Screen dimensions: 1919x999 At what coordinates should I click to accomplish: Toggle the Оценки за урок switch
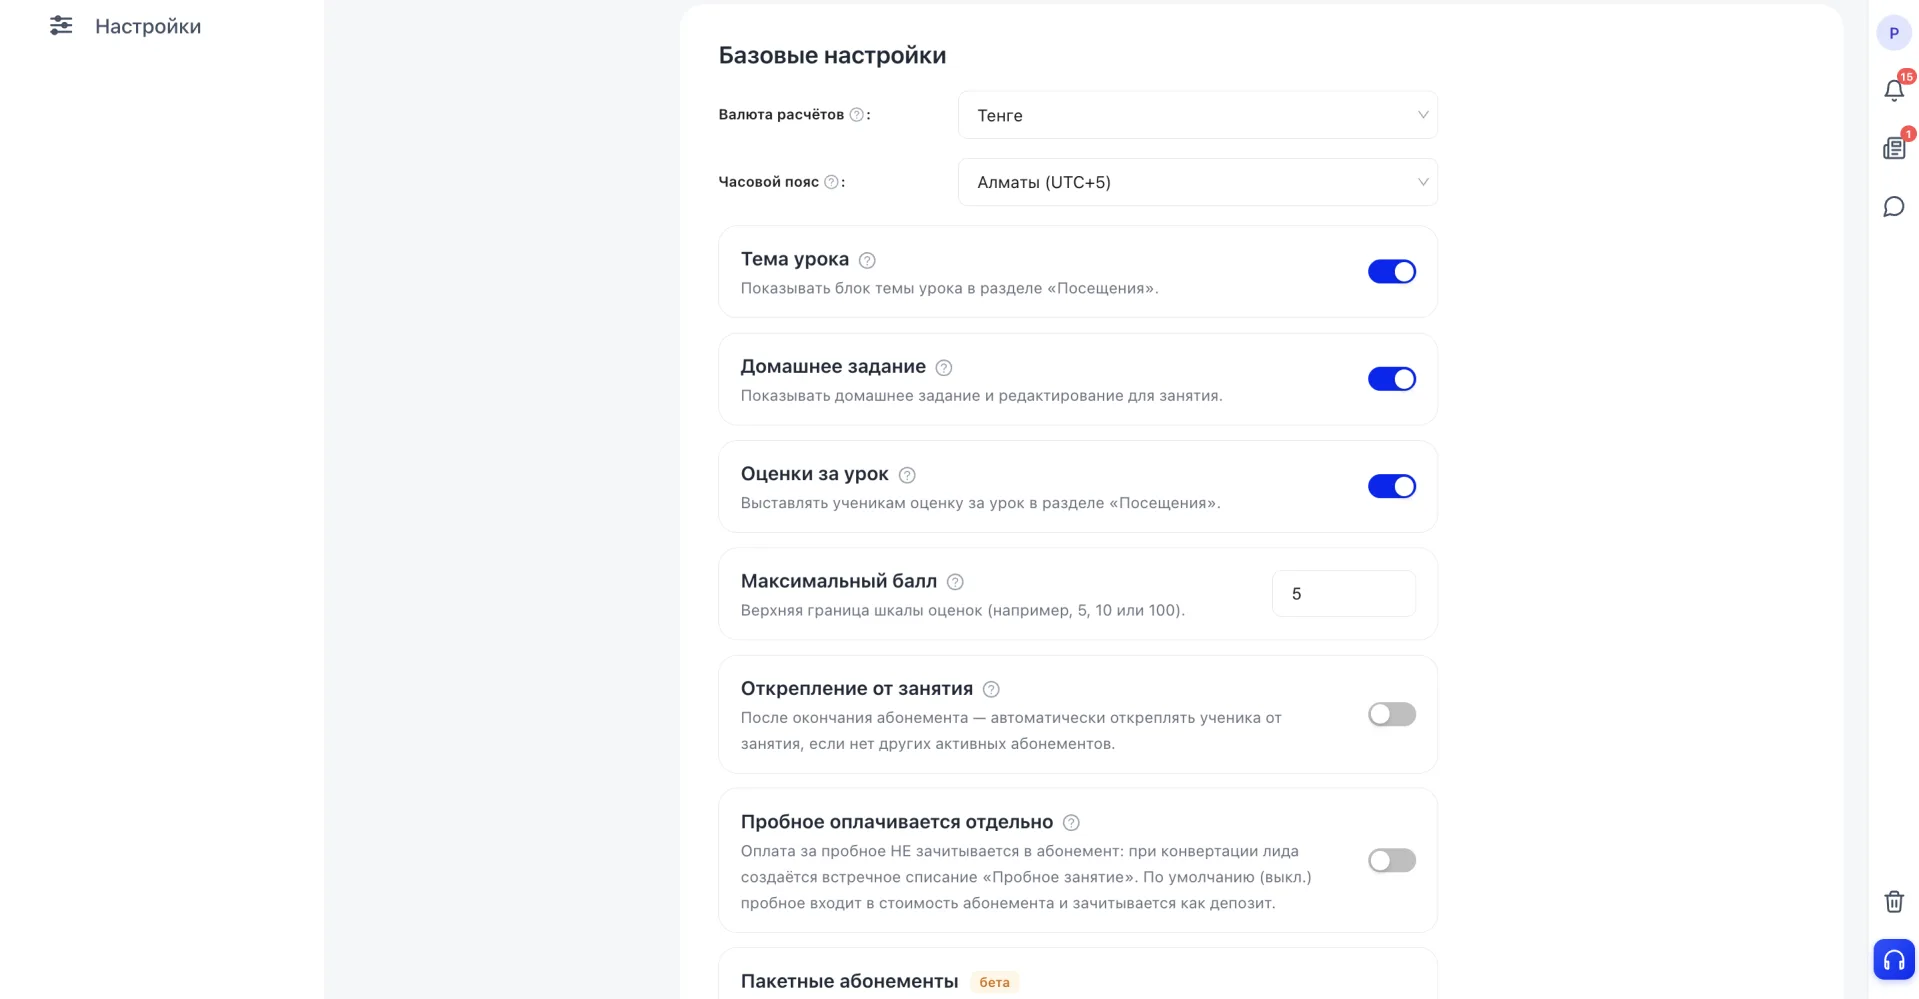click(x=1392, y=486)
